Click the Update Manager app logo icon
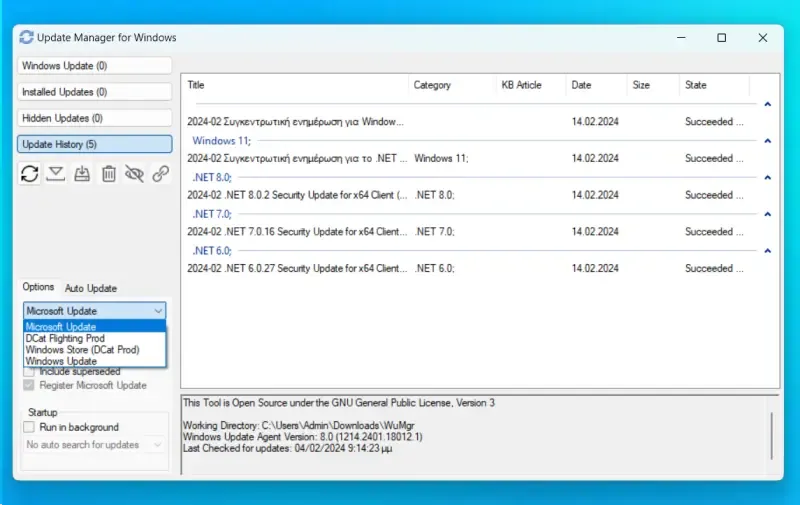This screenshot has height=505, width=800. tap(26, 37)
